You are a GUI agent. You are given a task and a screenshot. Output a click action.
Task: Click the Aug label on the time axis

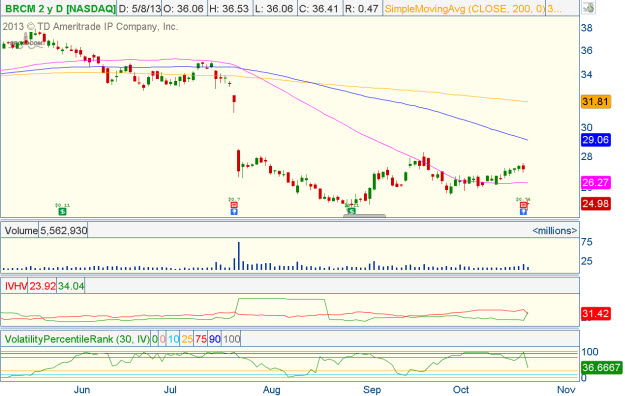point(271,390)
